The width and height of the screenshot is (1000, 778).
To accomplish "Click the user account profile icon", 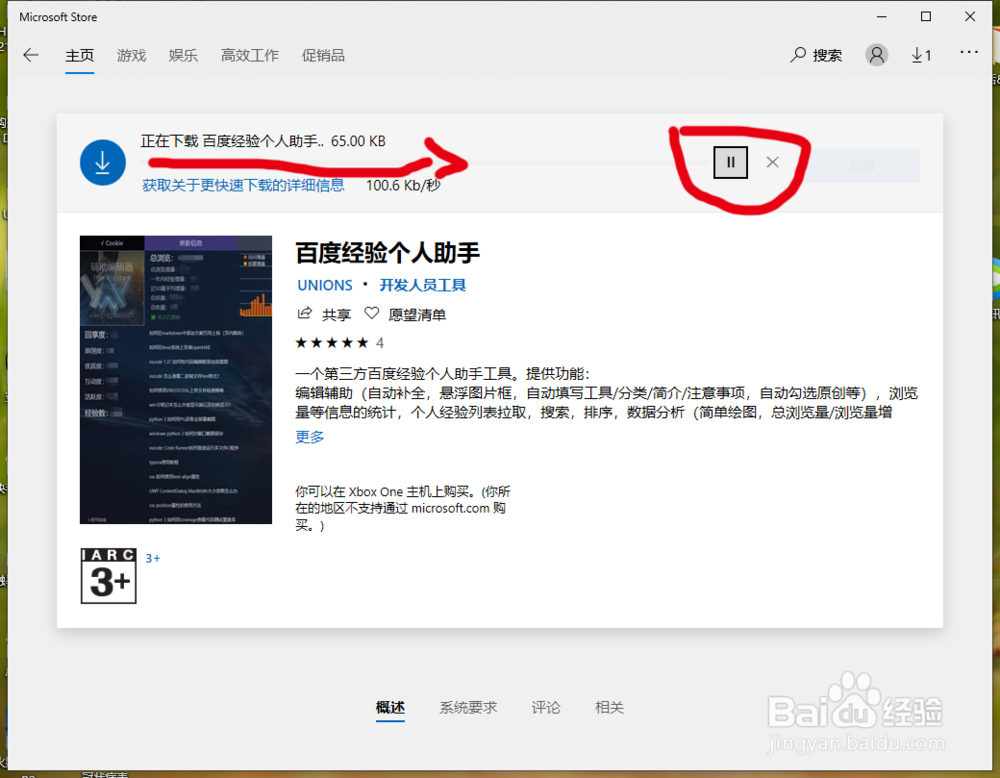I will pos(876,55).
